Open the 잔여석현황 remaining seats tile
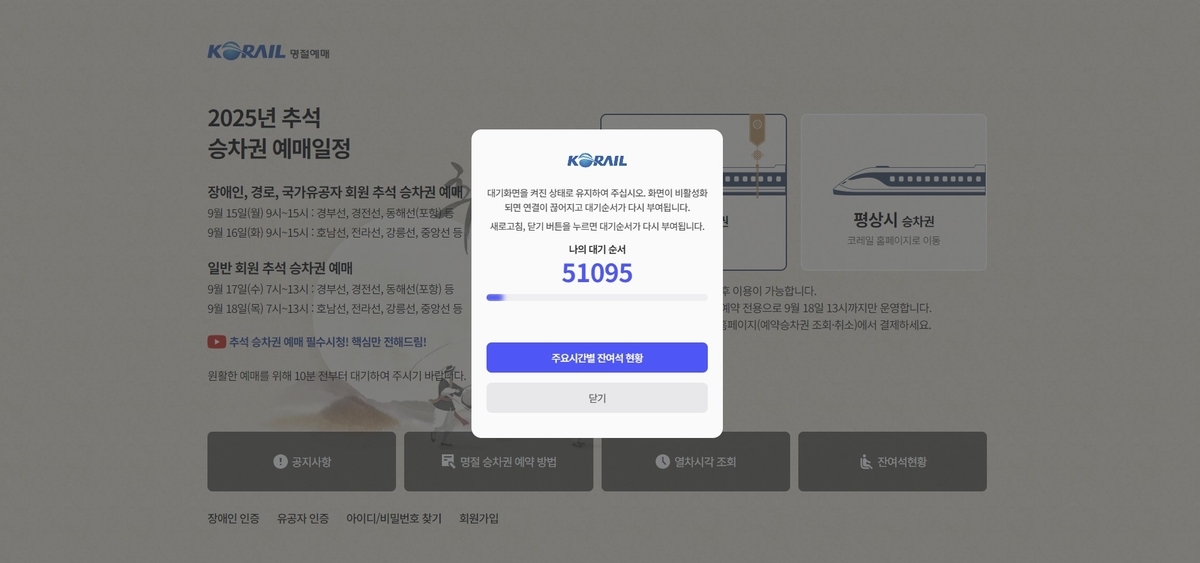 click(x=893, y=462)
